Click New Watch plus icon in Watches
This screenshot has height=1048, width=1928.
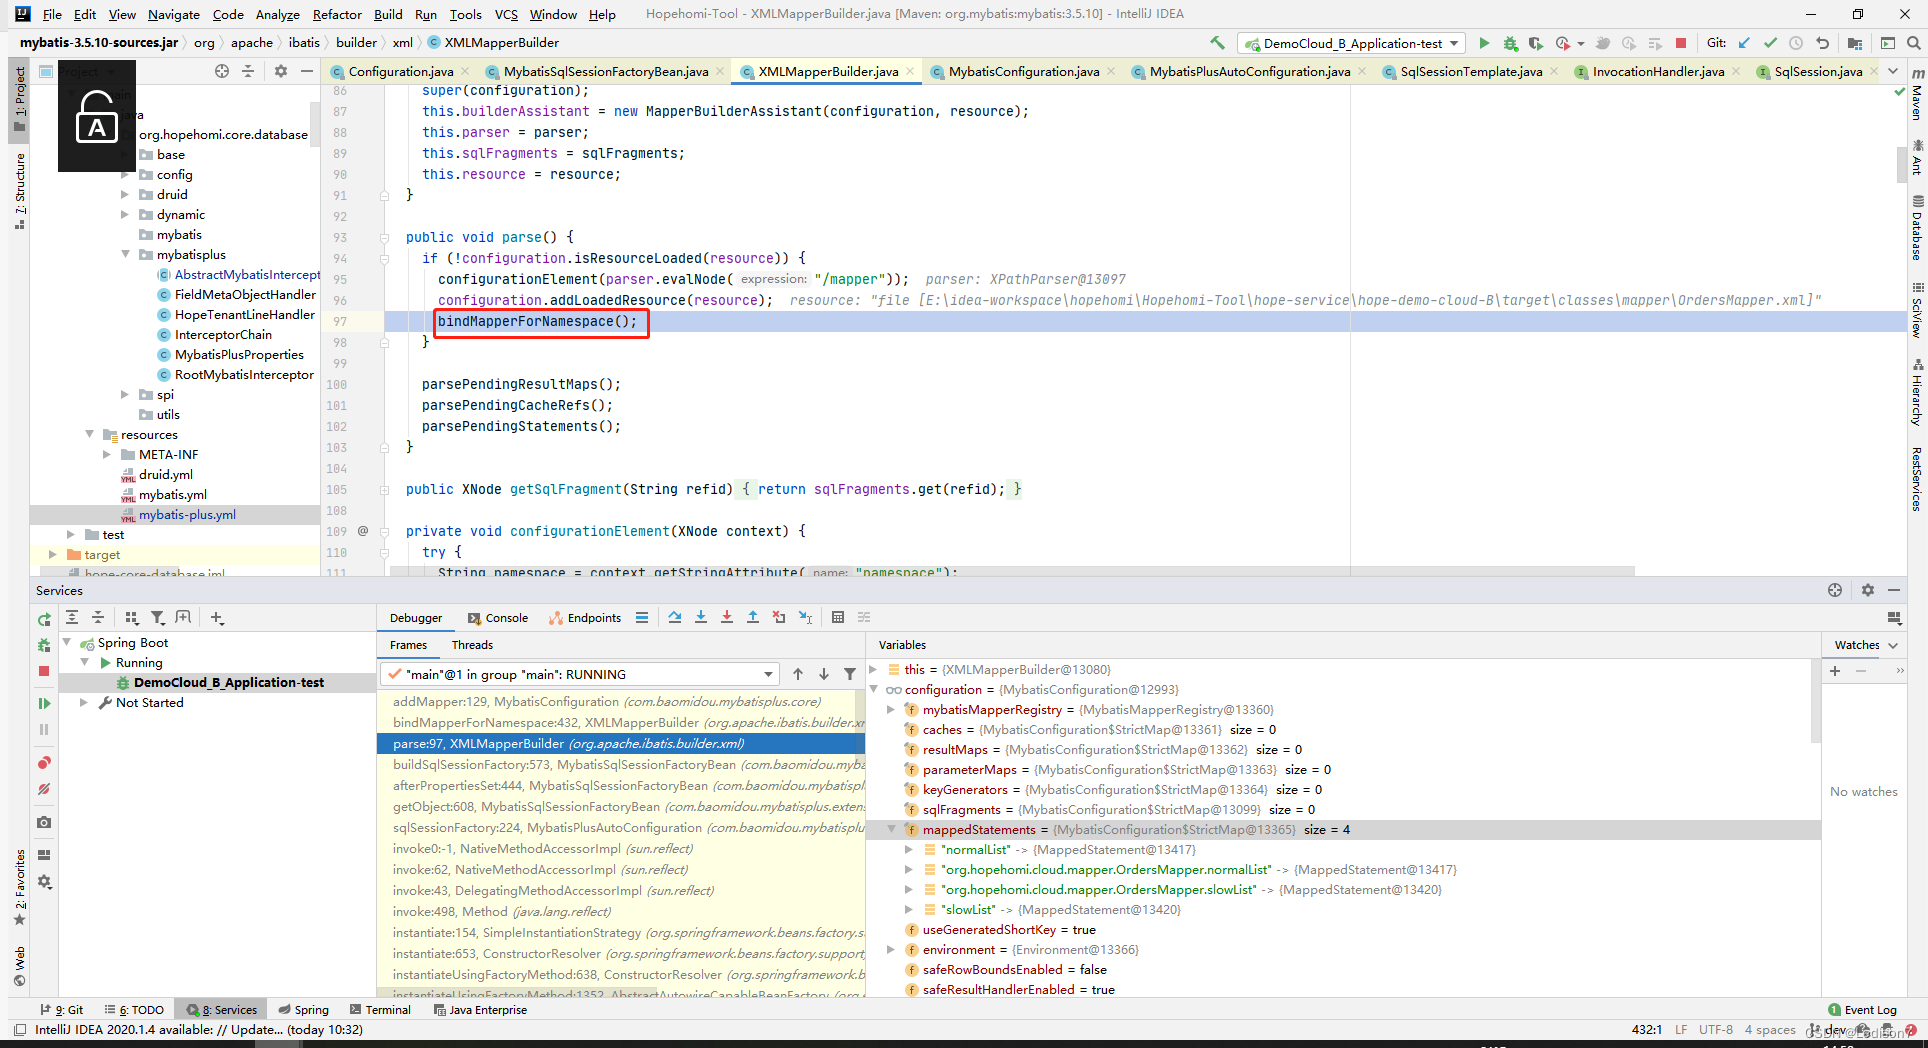[x=1835, y=671]
